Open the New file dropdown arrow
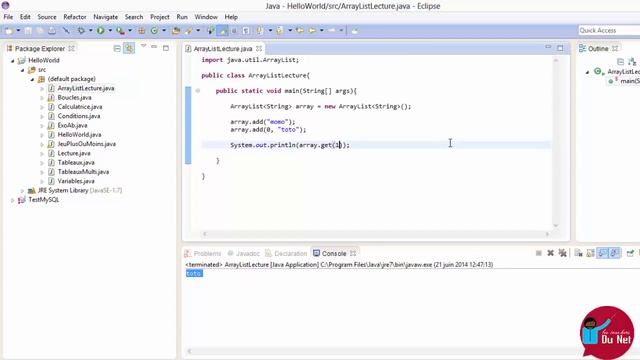The width and height of the screenshot is (640, 360). coord(18,30)
